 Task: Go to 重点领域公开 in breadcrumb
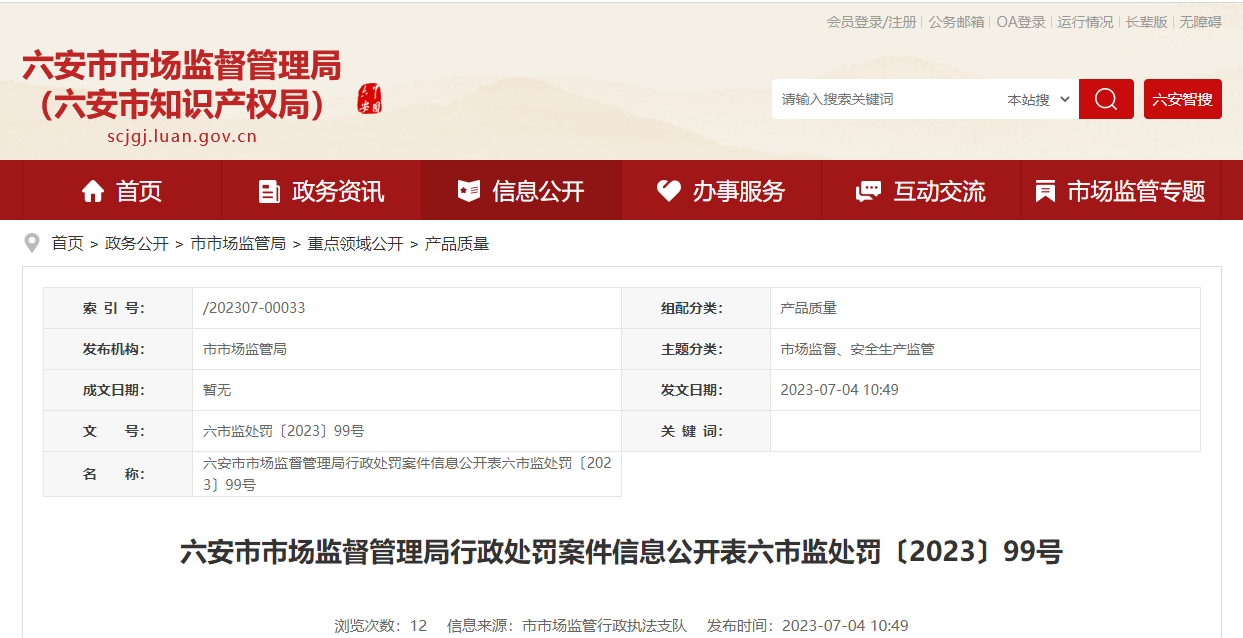click(x=355, y=243)
